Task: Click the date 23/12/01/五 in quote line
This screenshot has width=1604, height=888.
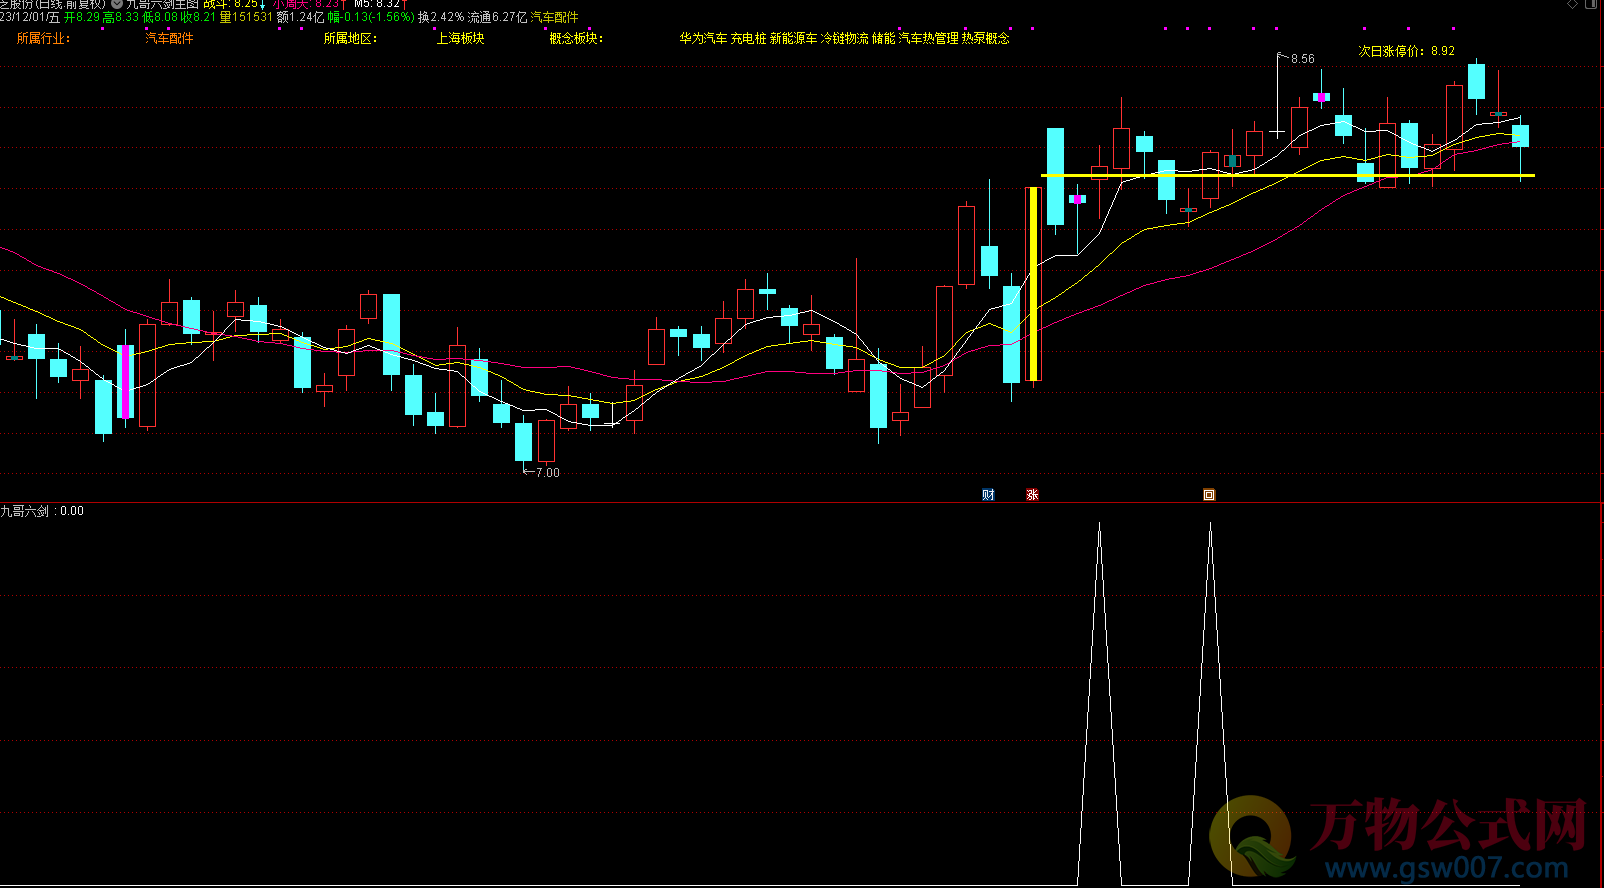Action: 30,17
